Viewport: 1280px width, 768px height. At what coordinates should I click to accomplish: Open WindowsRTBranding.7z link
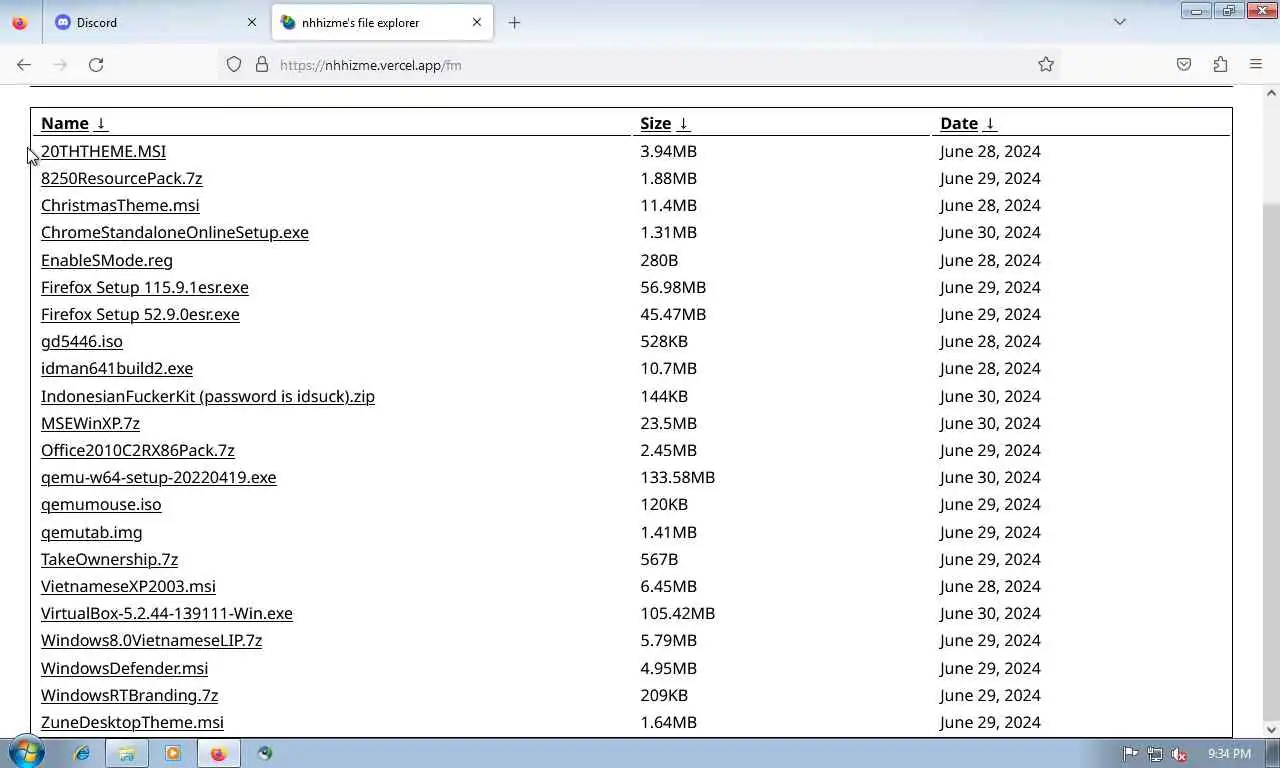point(129,695)
